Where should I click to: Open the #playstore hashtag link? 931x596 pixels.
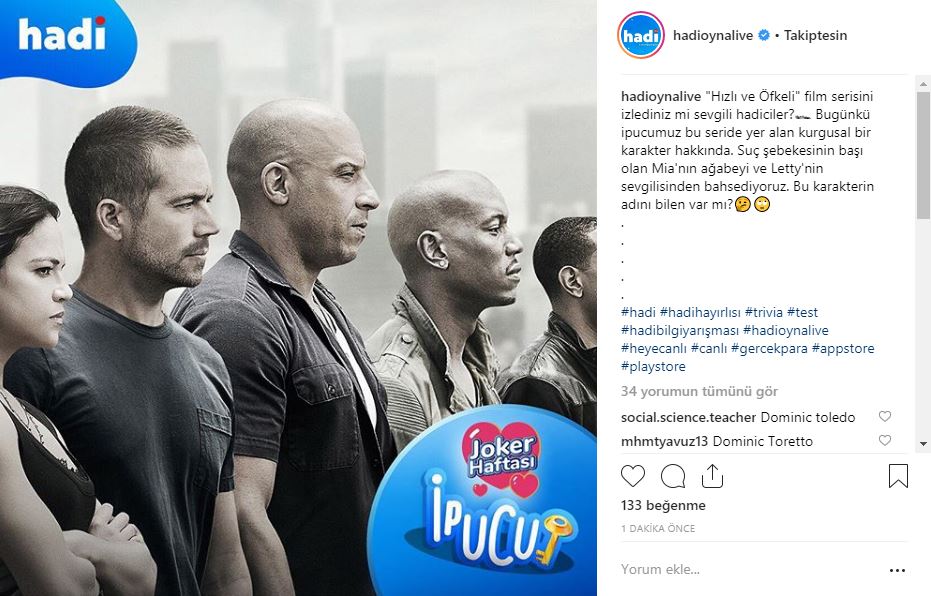click(x=653, y=366)
